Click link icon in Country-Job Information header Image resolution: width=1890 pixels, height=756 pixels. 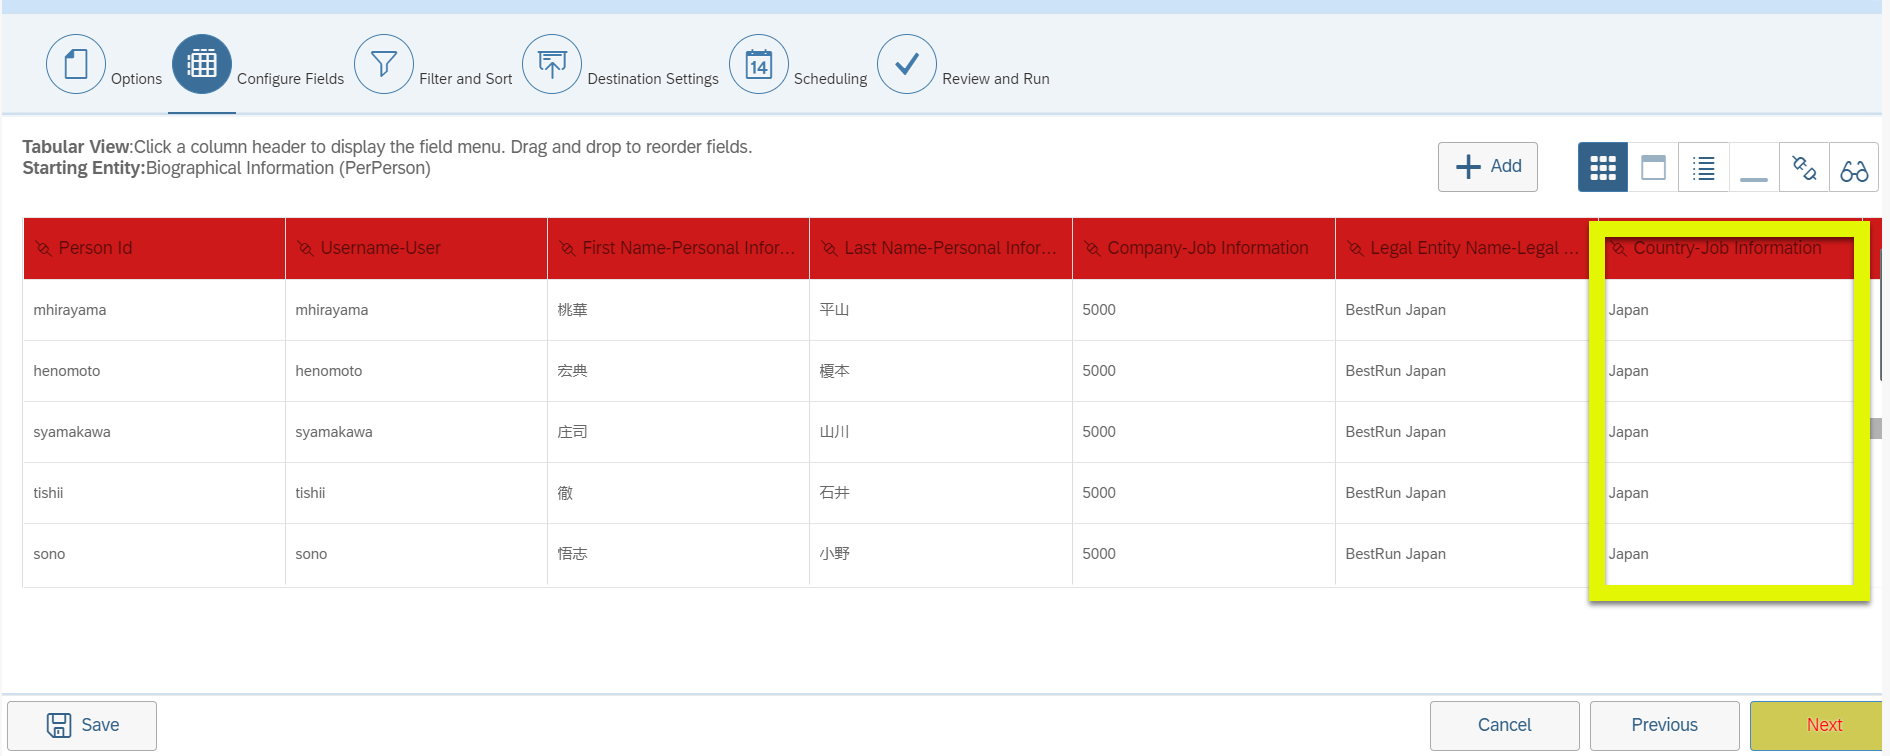[x=1618, y=248]
